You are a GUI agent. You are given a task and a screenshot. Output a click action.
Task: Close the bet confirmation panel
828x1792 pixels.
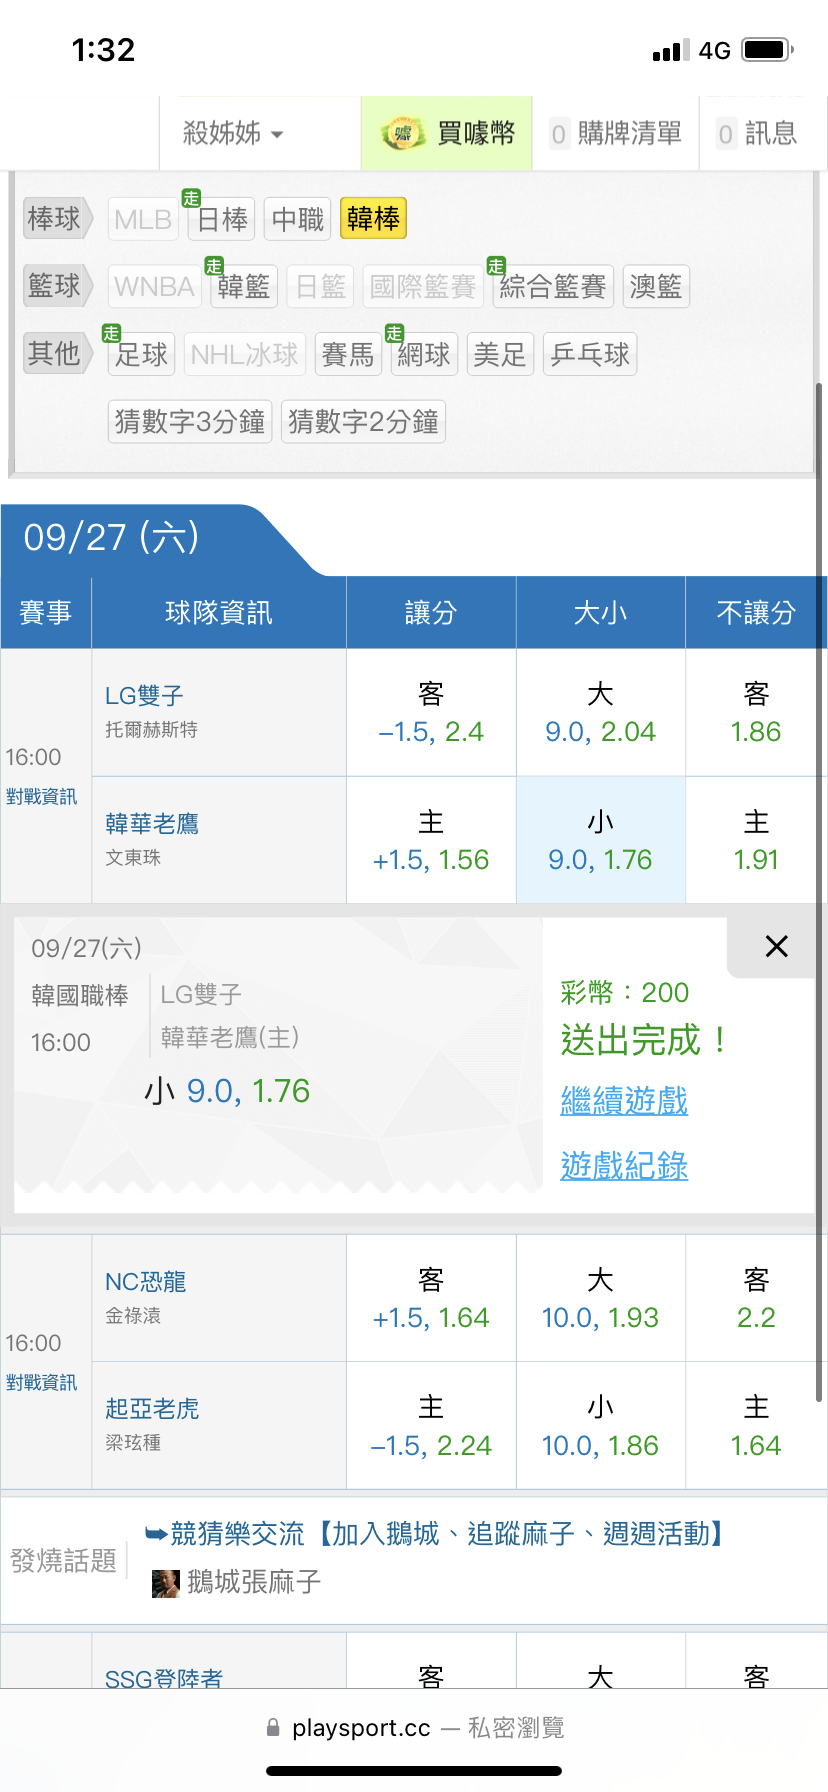(776, 946)
